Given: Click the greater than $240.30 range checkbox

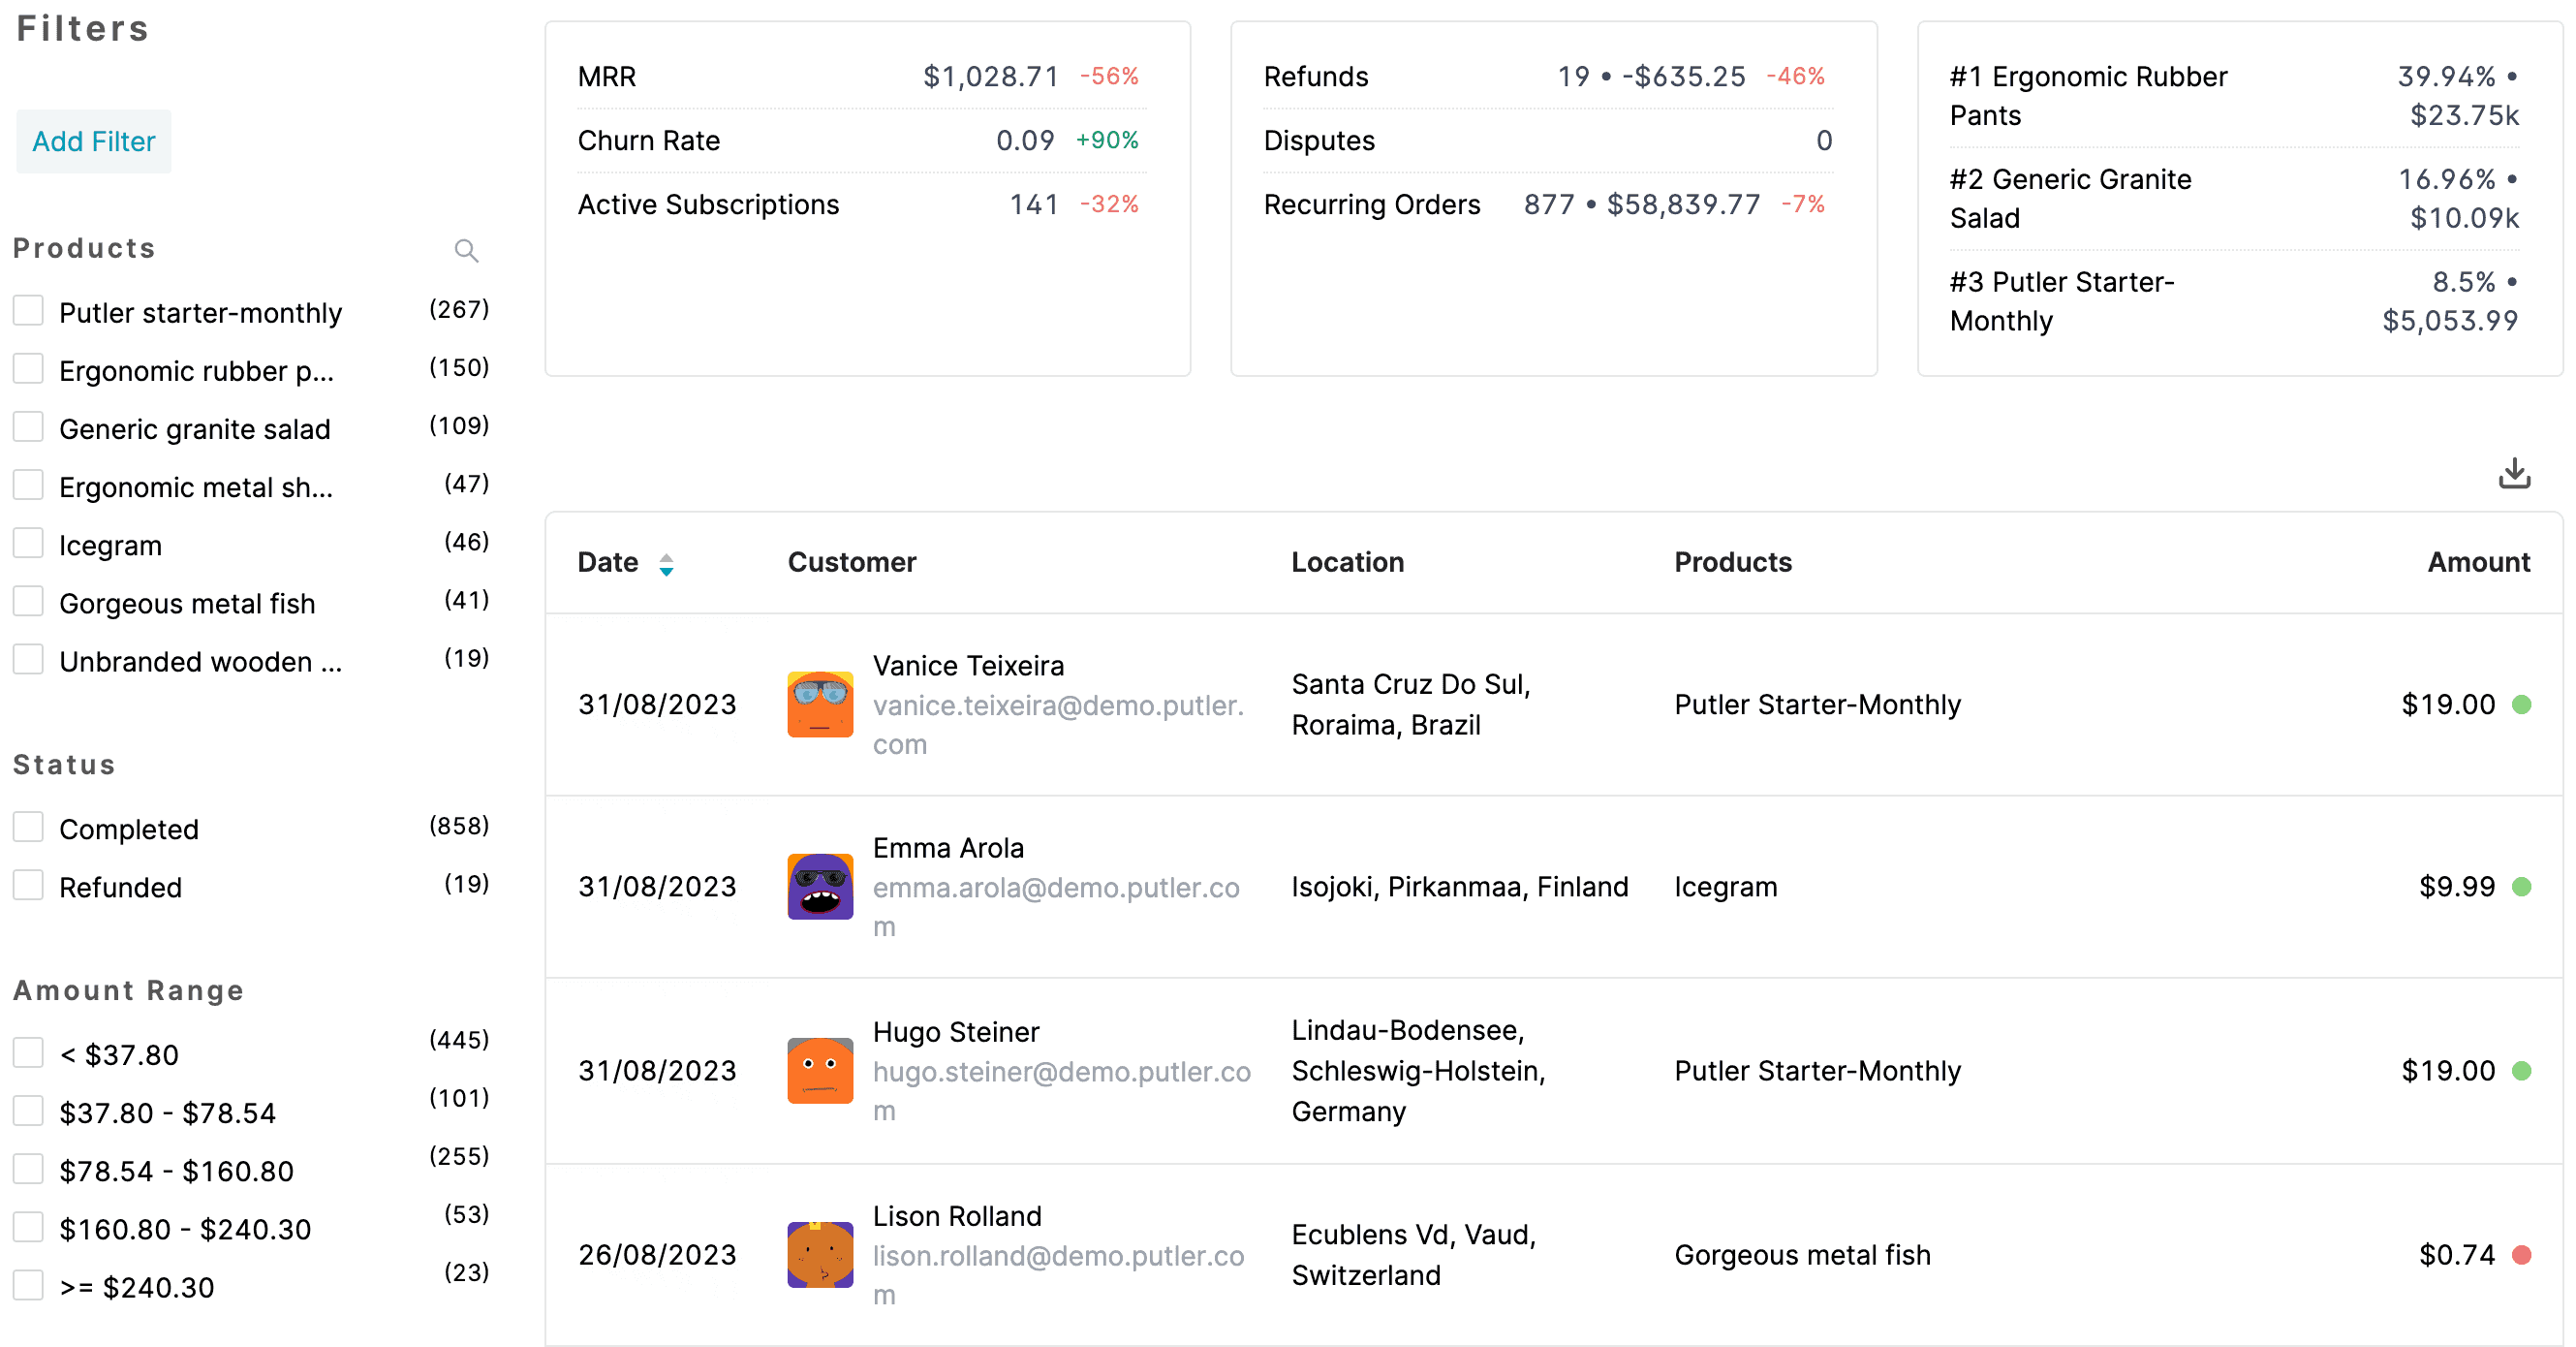Looking at the screenshot, I should 25,1286.
